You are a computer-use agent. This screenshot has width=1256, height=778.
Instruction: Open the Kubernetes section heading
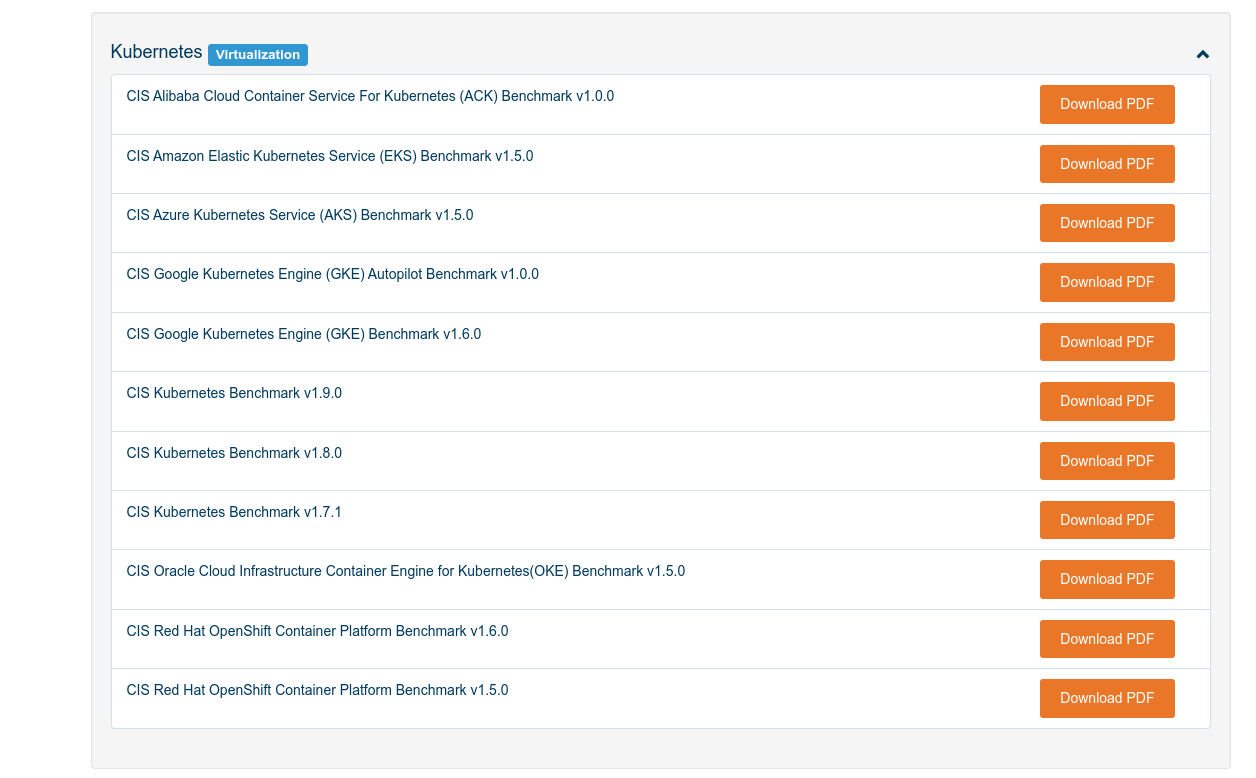pos(156,52)
